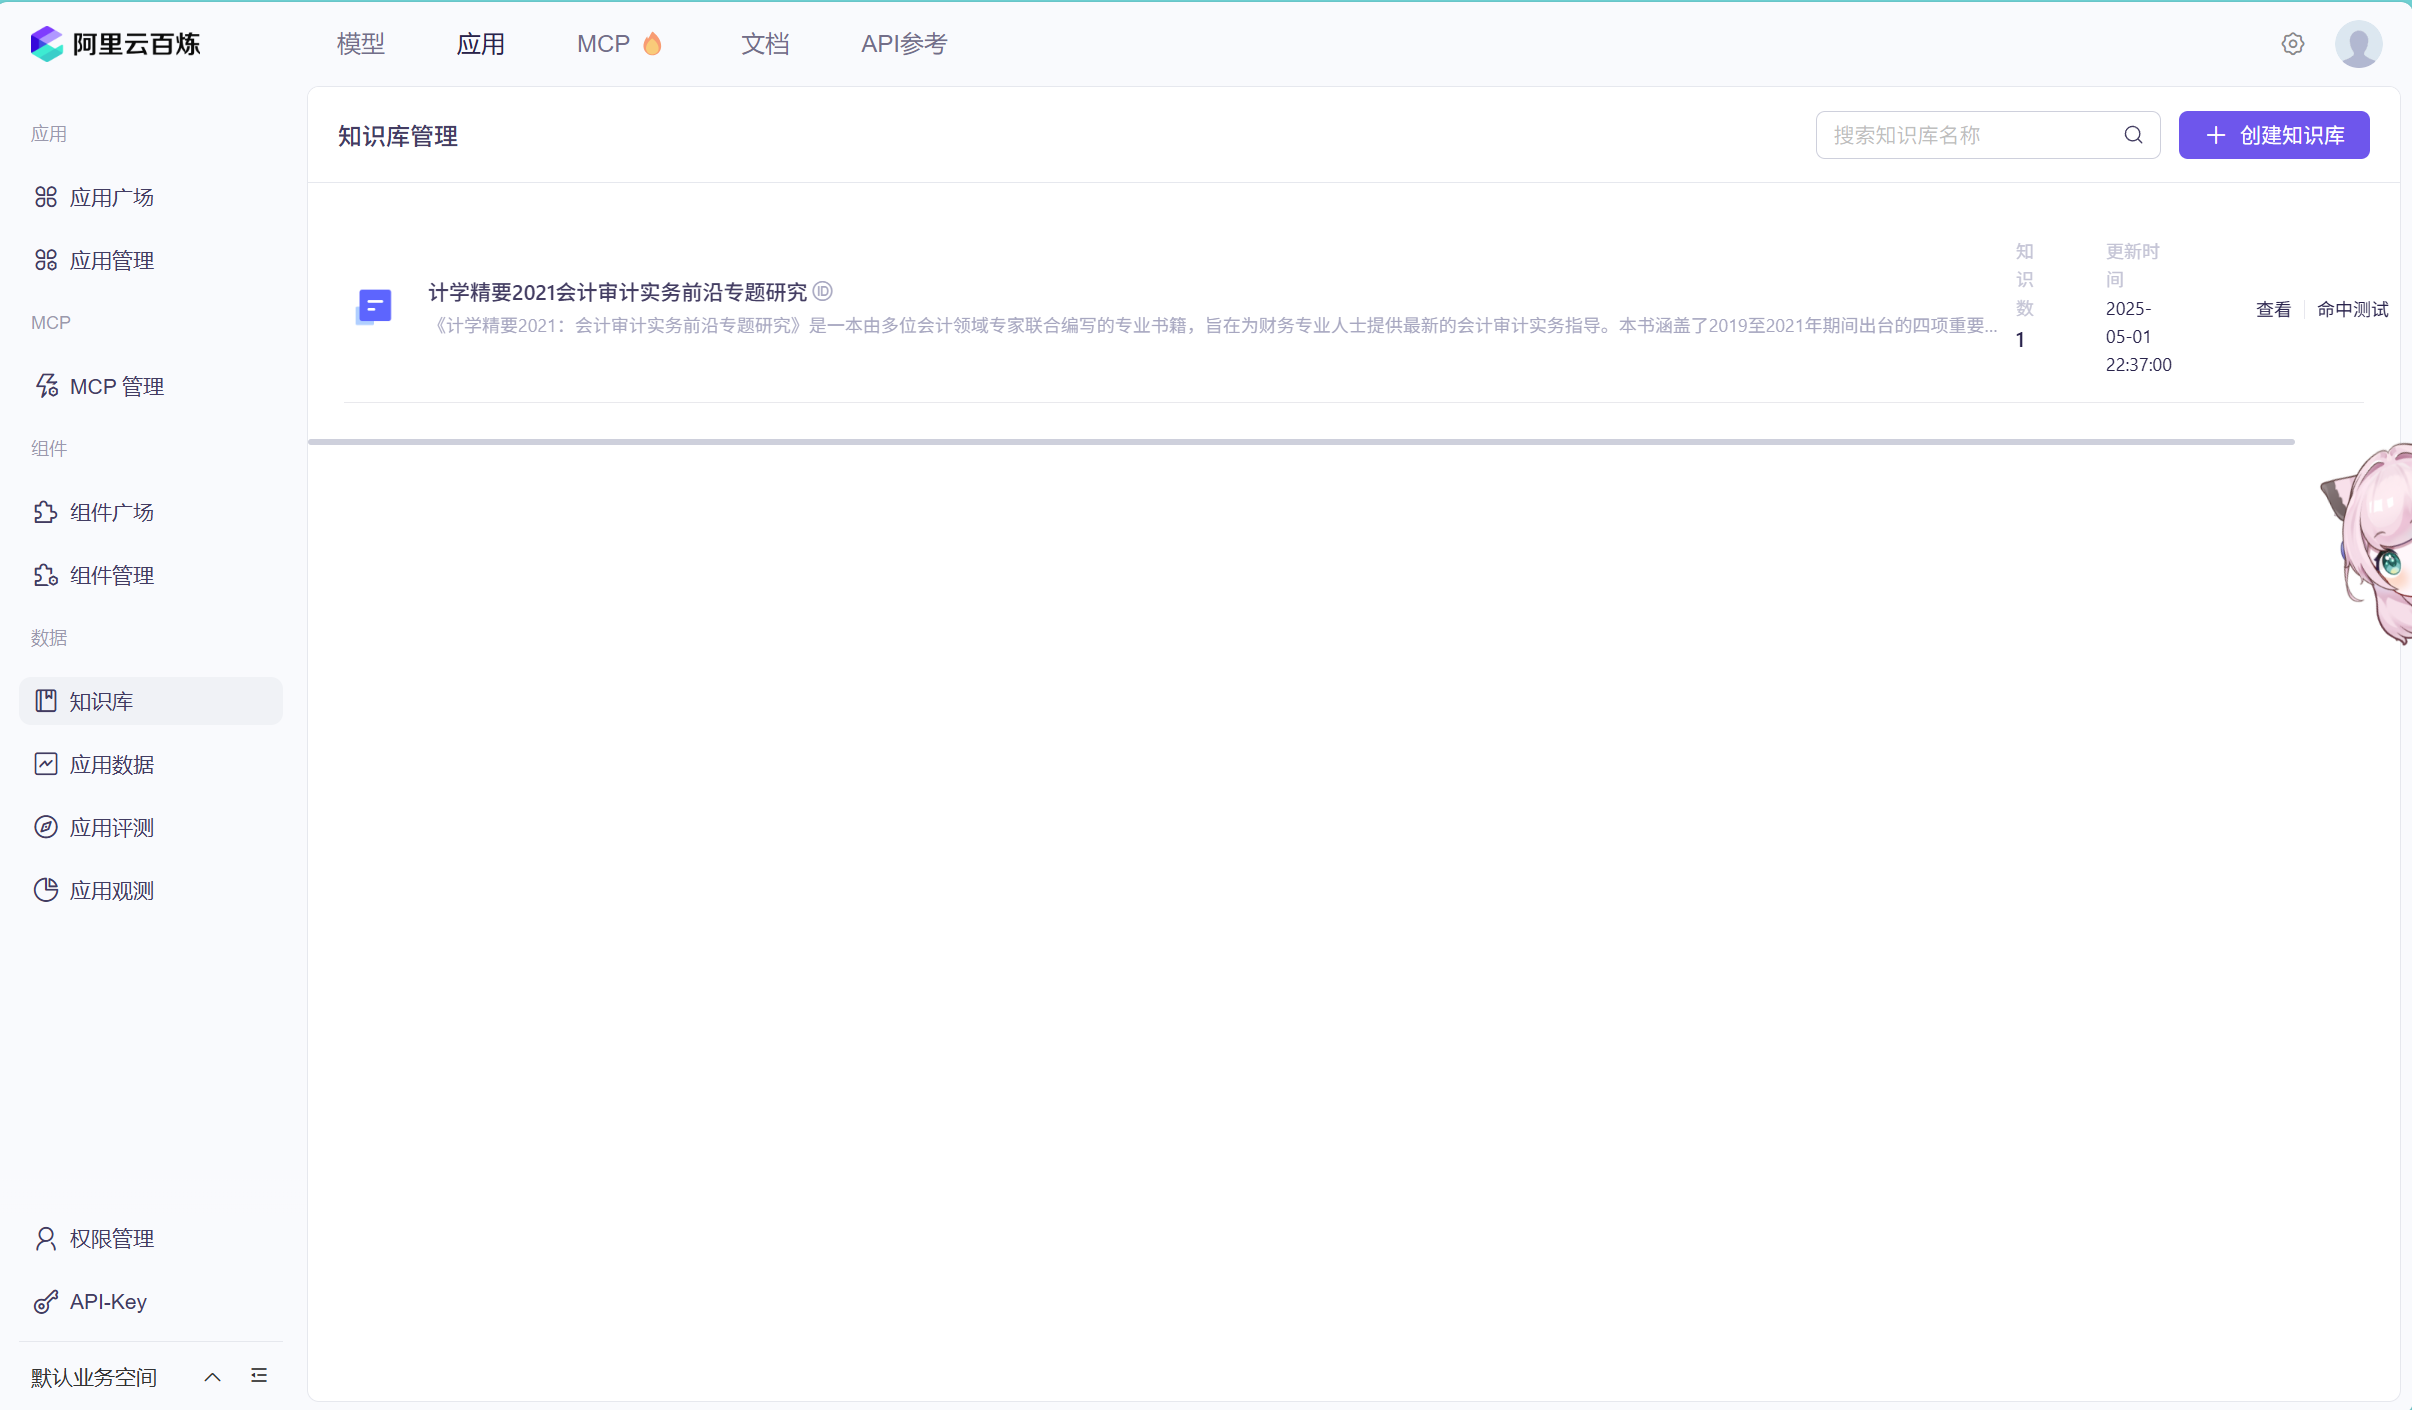This screenshot has width=2412, height=1410.
Task: Copy the knowledge base ID icon
Action: 823,291
